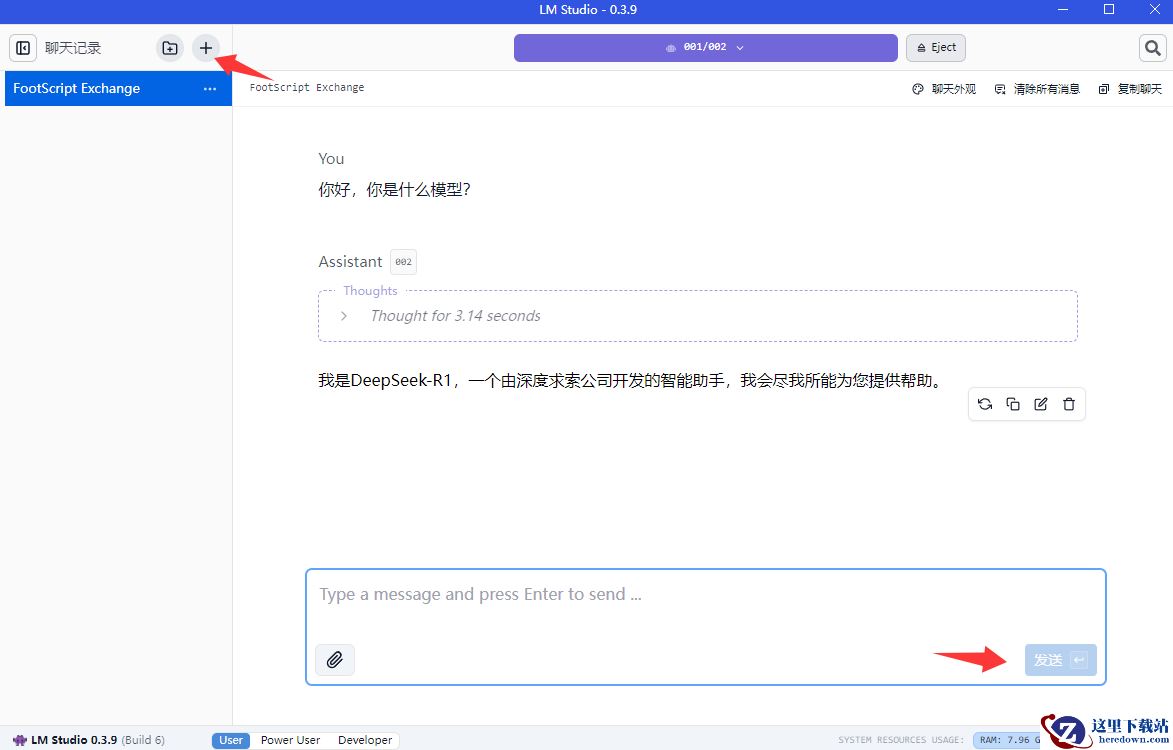The image size is (1173, 750).
Task: Create a new chat folder
Action: (x=170, y=48)
